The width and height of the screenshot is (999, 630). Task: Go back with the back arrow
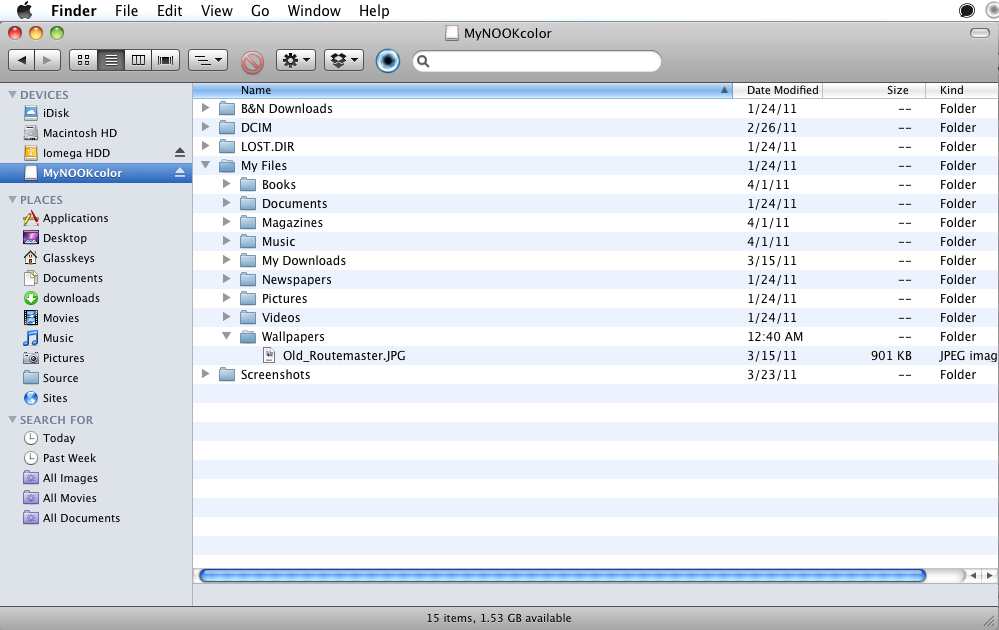pos(21,60)
